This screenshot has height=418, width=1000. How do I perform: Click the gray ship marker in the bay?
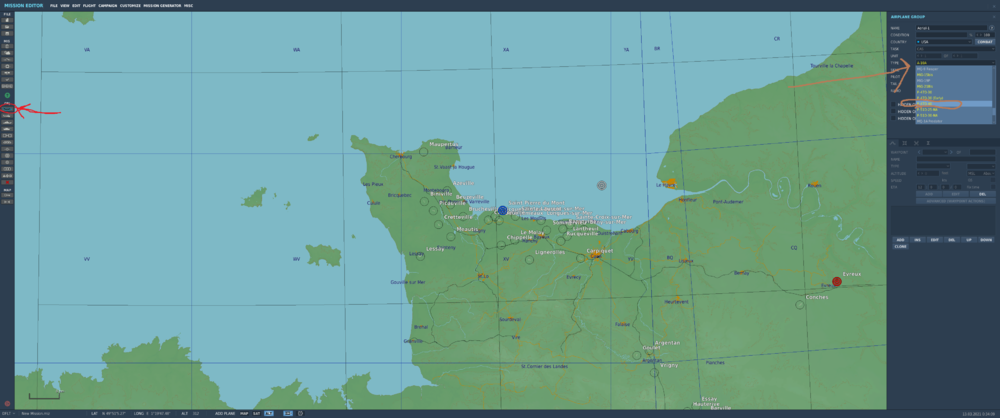point(601,185)
